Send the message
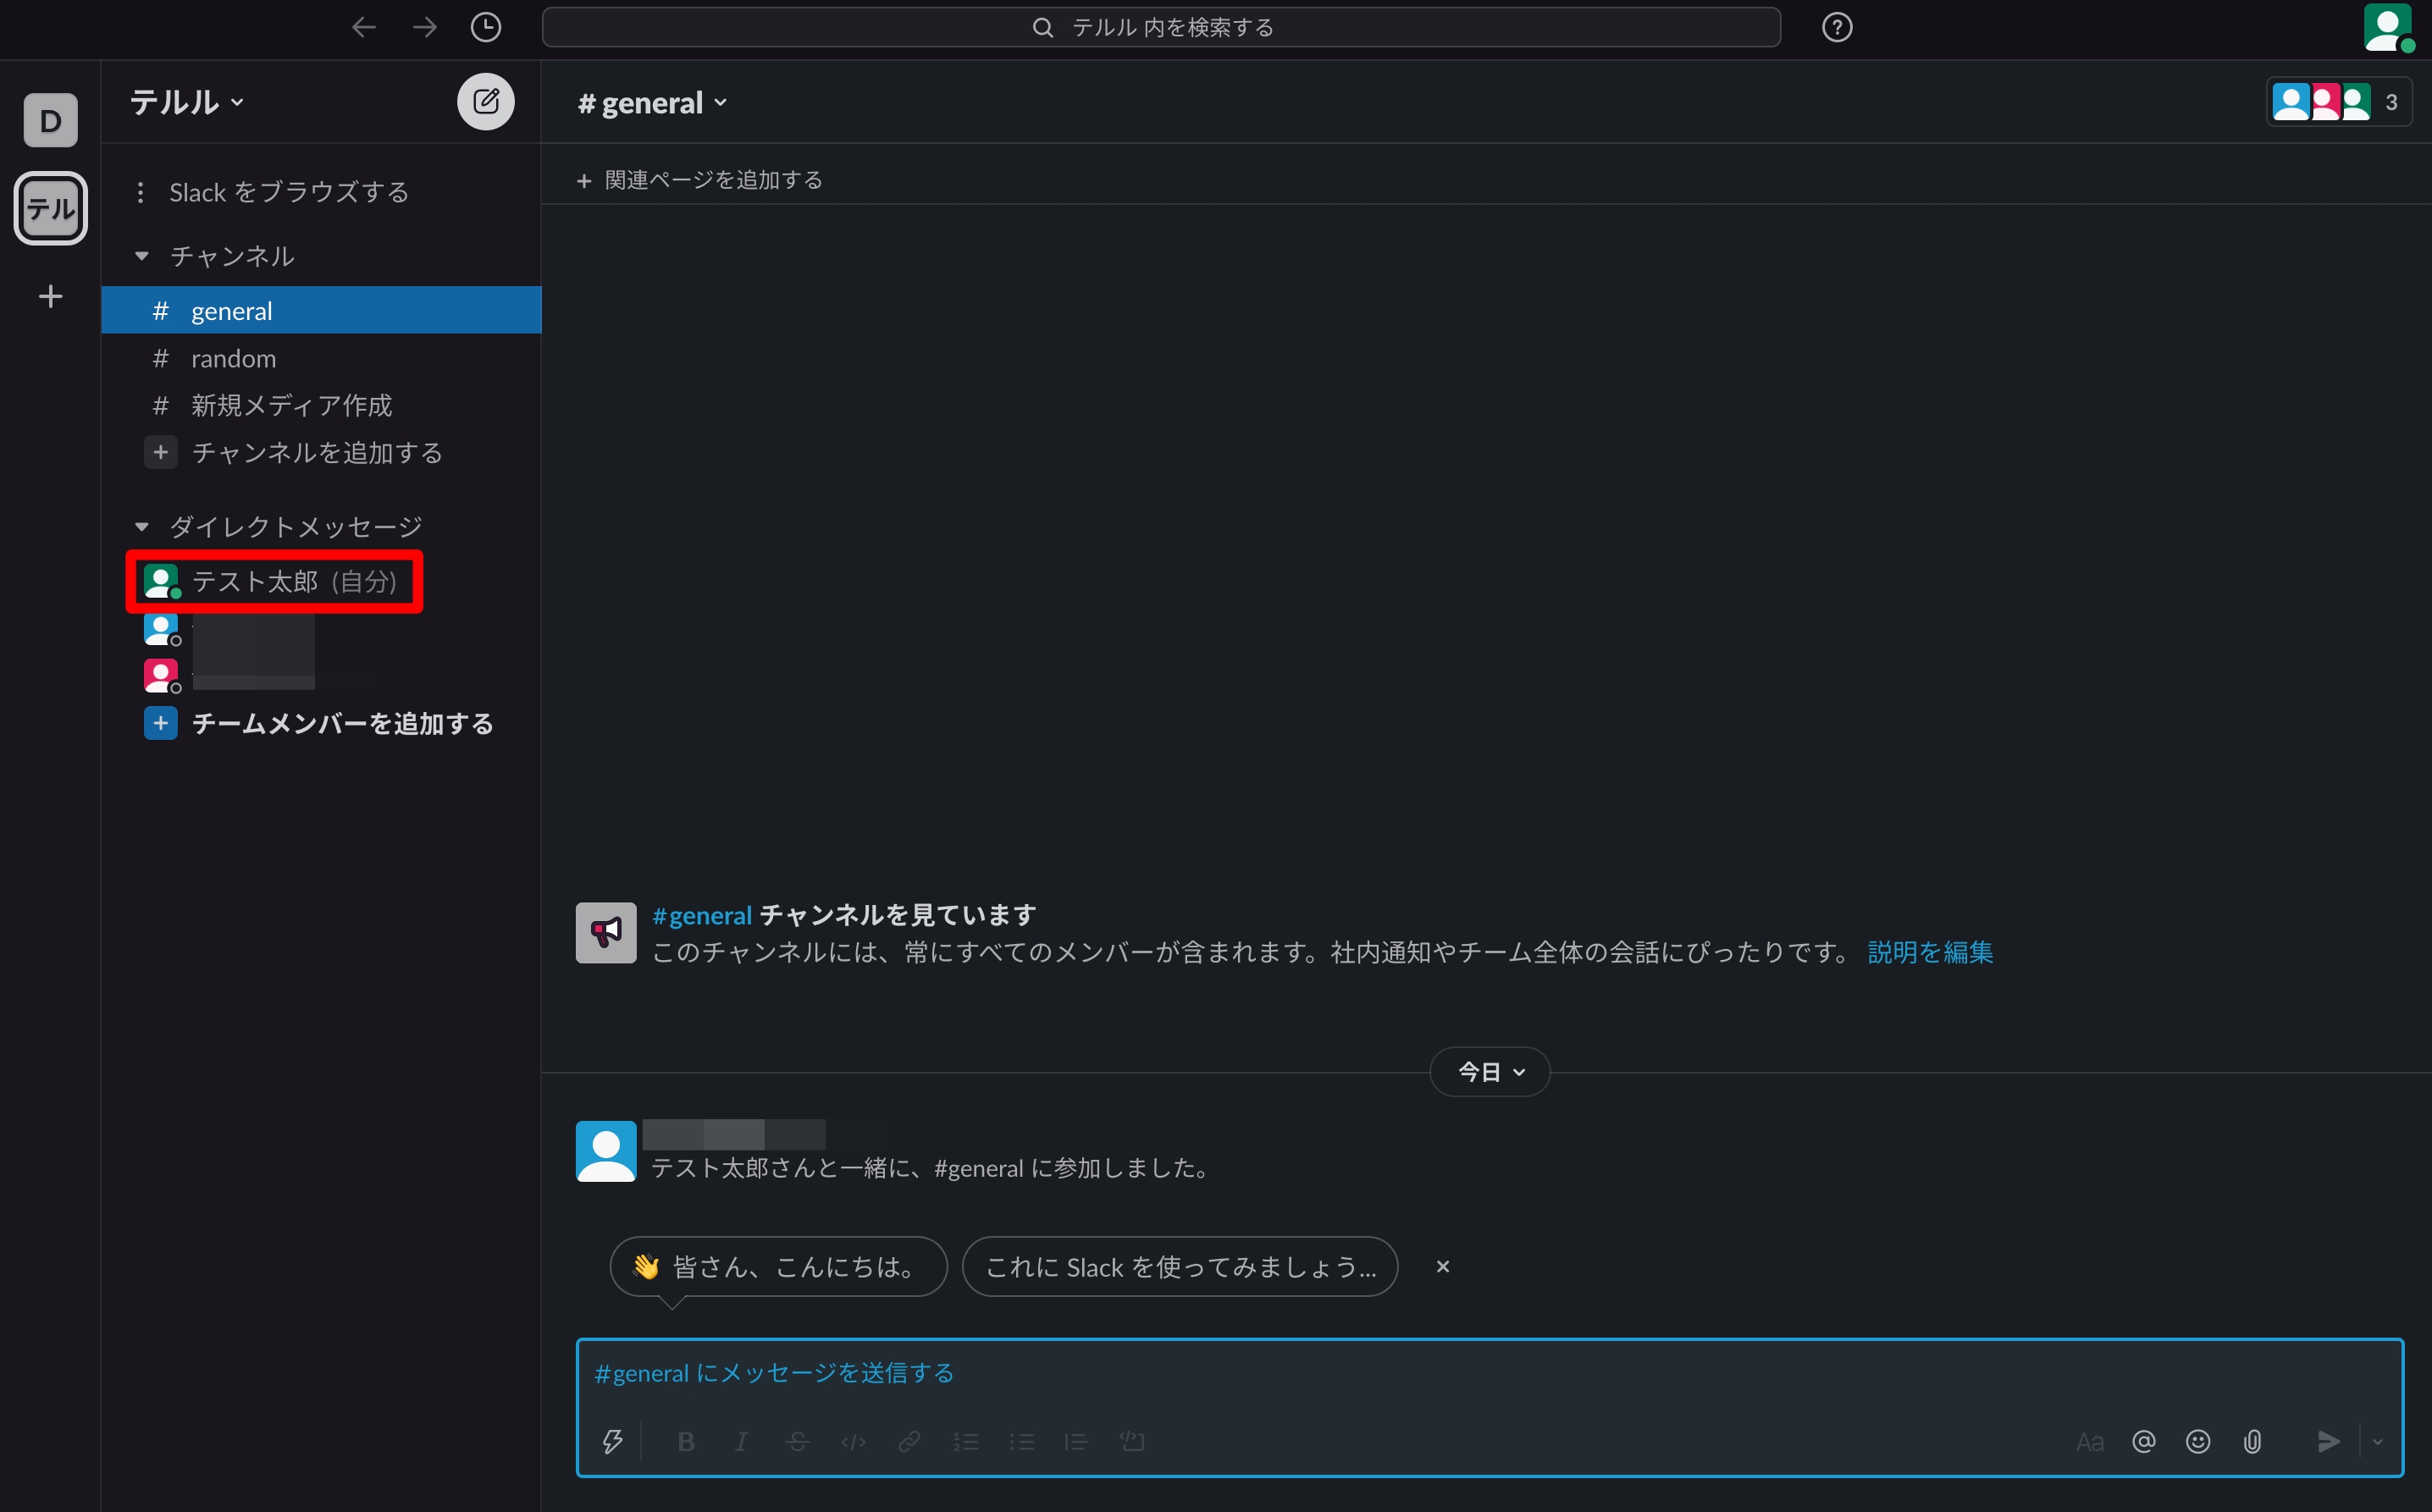The height and width of the screenshot is (1512, 2432). (2328, 1441)
